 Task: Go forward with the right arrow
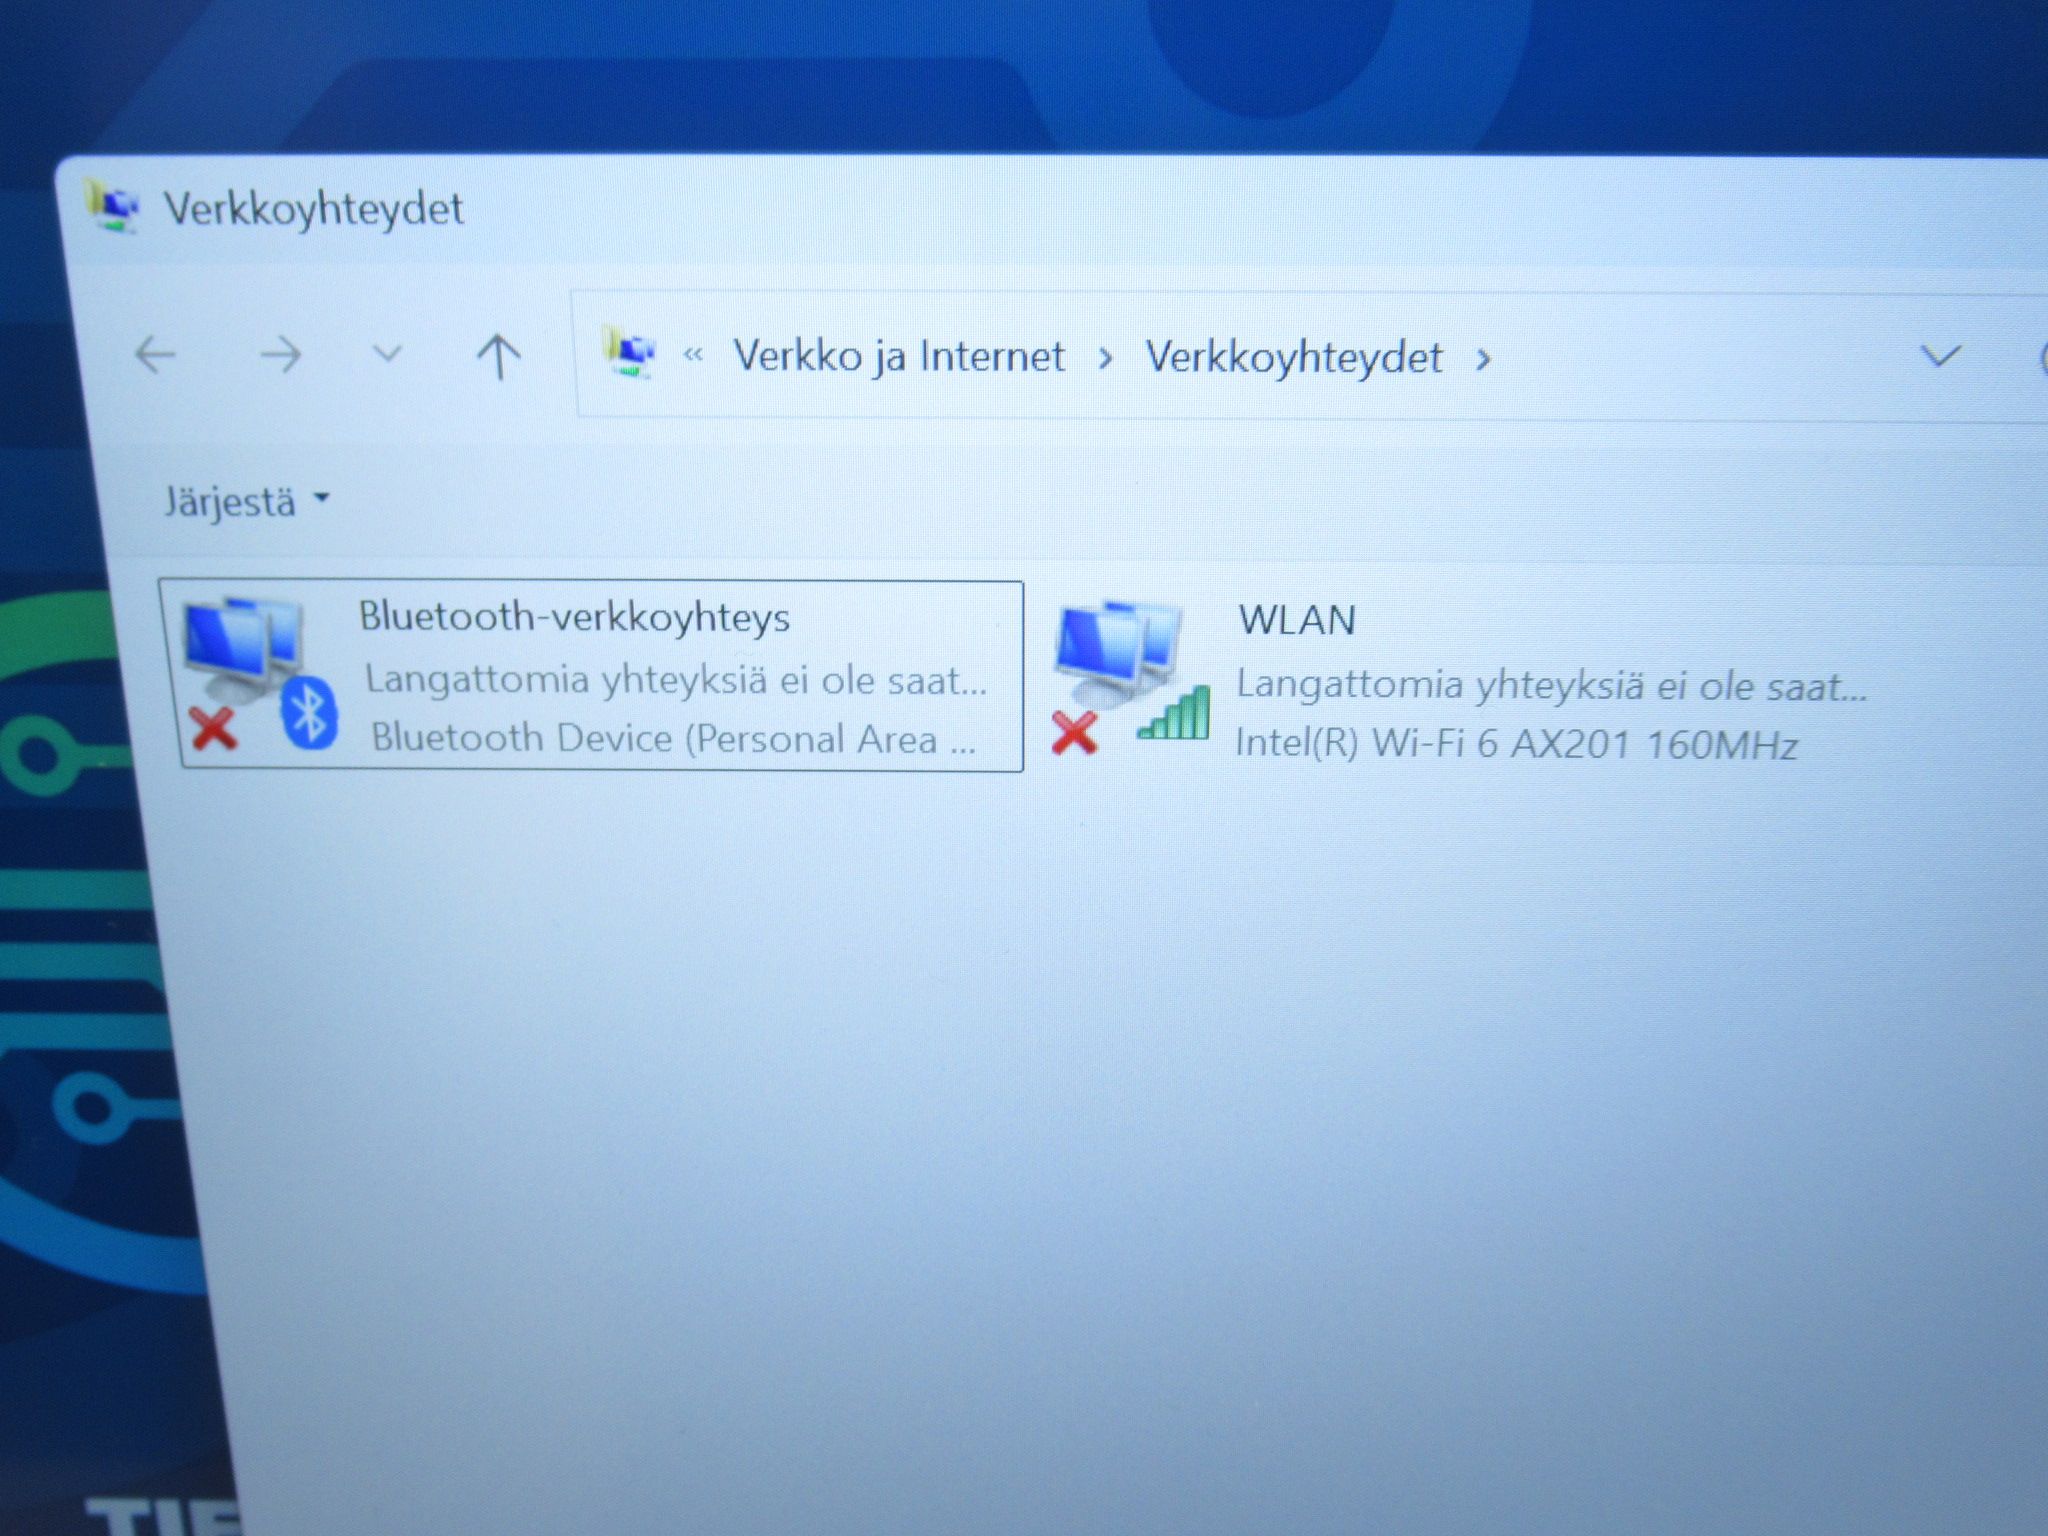click(x=280, y=354)
